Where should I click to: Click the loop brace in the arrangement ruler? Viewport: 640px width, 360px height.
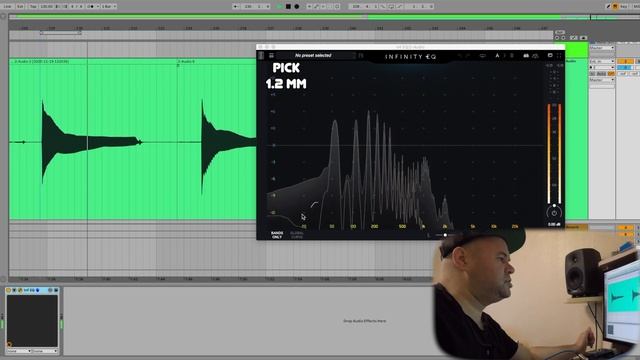(x=60, y=32)
